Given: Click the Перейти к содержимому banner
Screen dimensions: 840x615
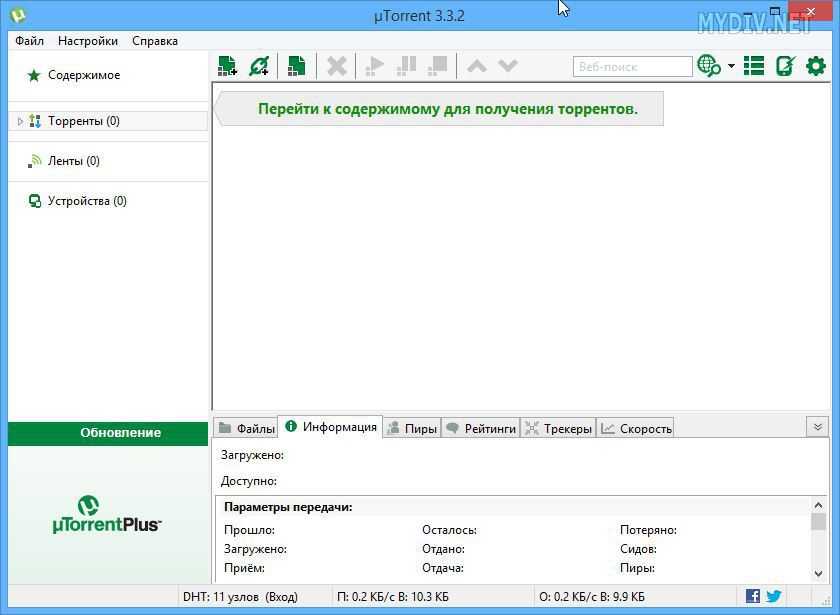Looking at the screenshot, I should coord(439,109).
